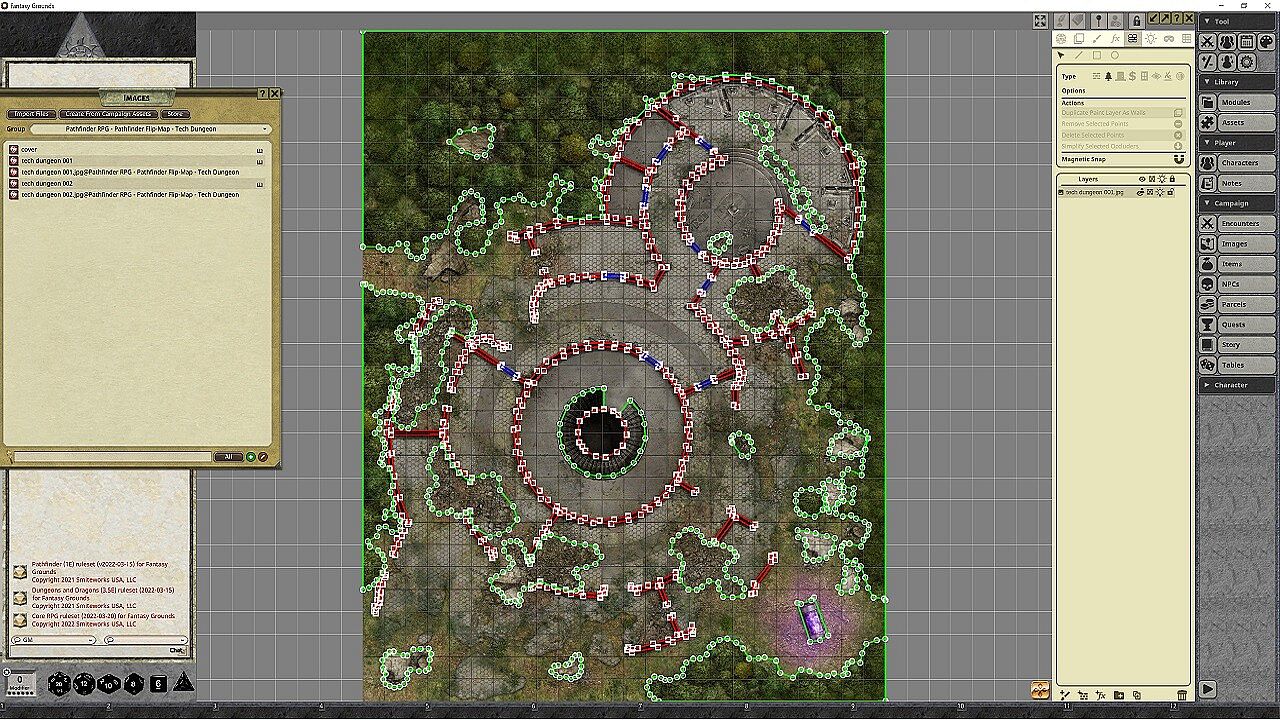Expand the Character sidebar section
Screen dimensions: 1280x720
1237,385
